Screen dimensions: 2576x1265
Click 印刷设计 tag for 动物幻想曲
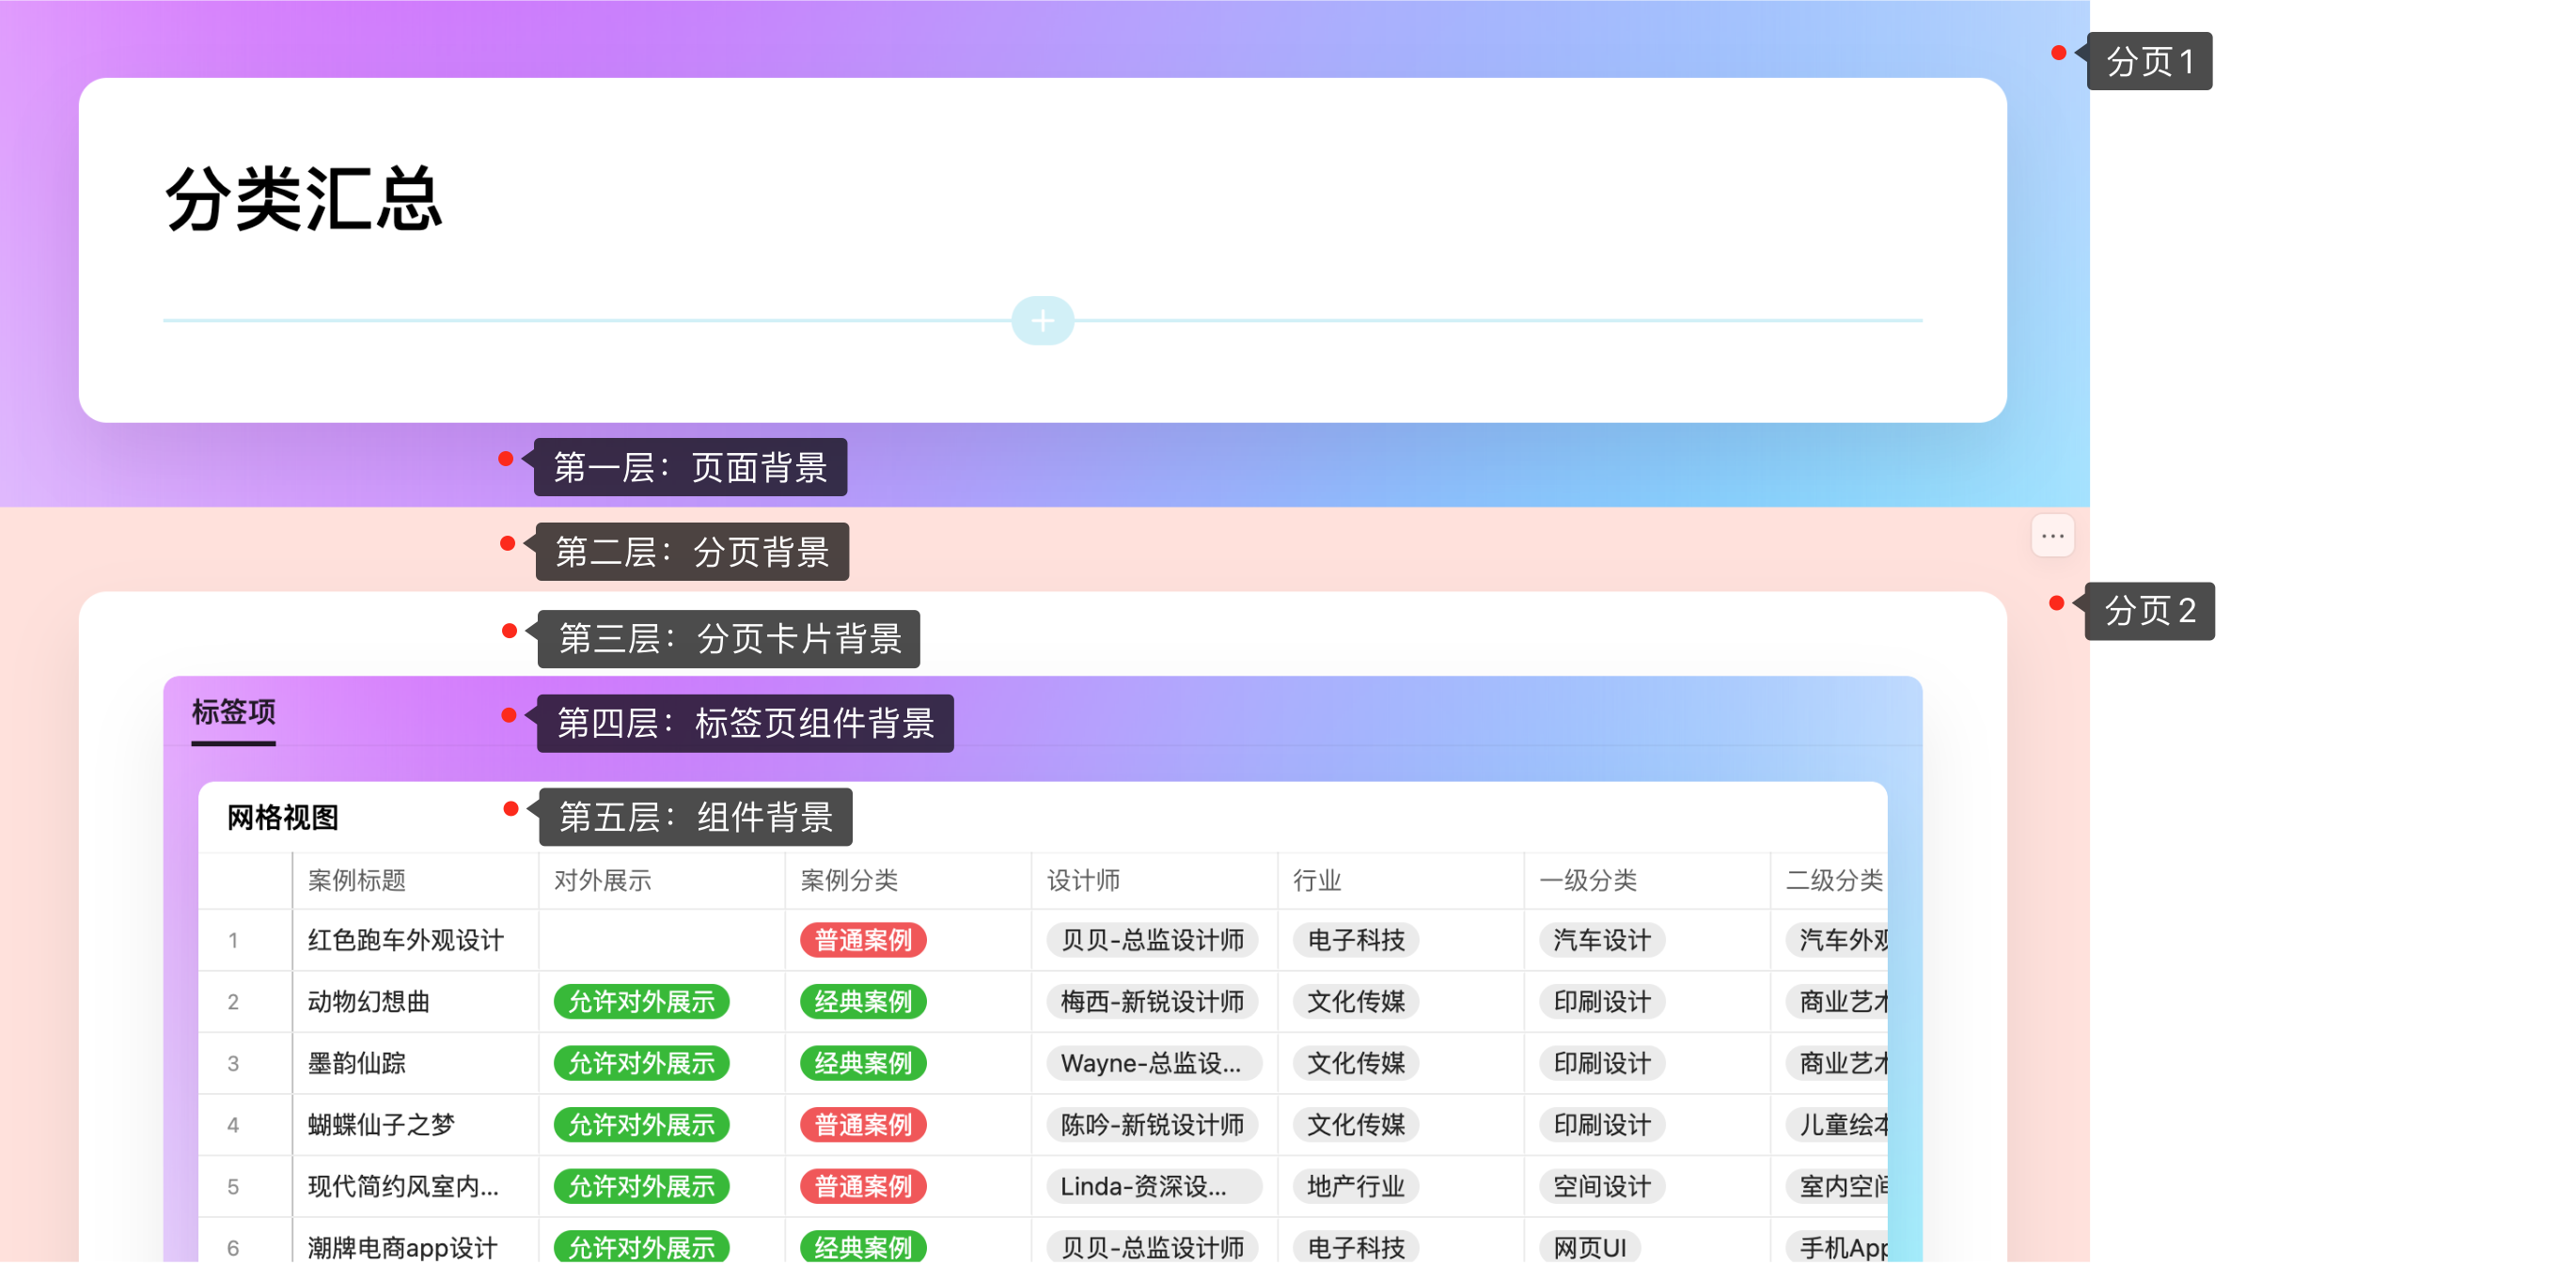click(x=1602, y=1001)
